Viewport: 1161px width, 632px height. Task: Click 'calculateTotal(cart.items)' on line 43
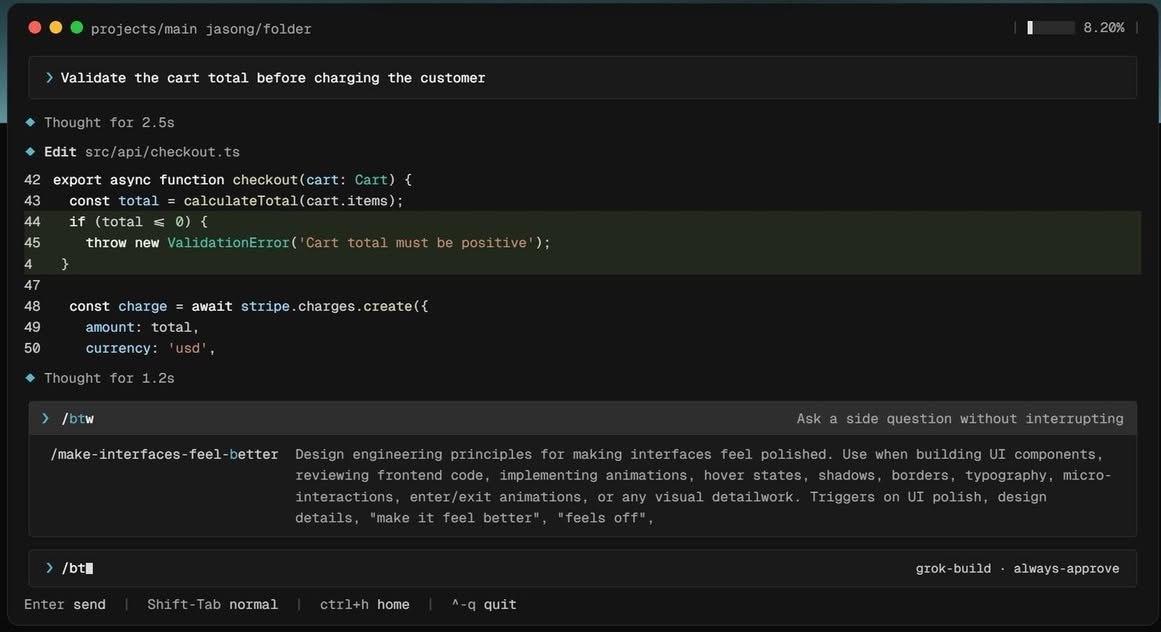click(x=290, y=201)
